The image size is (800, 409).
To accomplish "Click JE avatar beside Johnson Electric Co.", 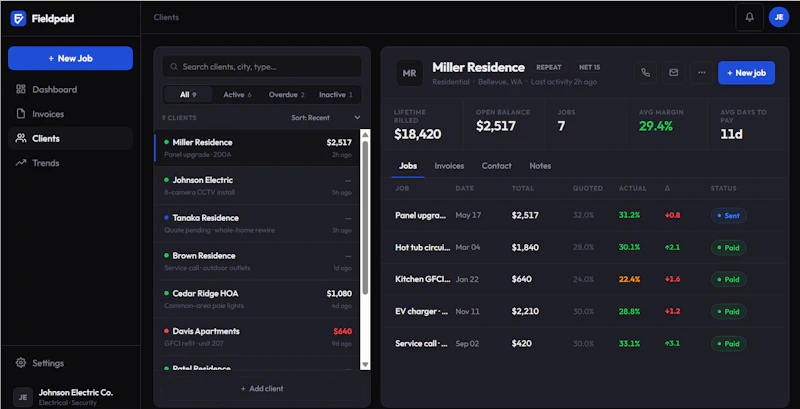I will 22,397.
